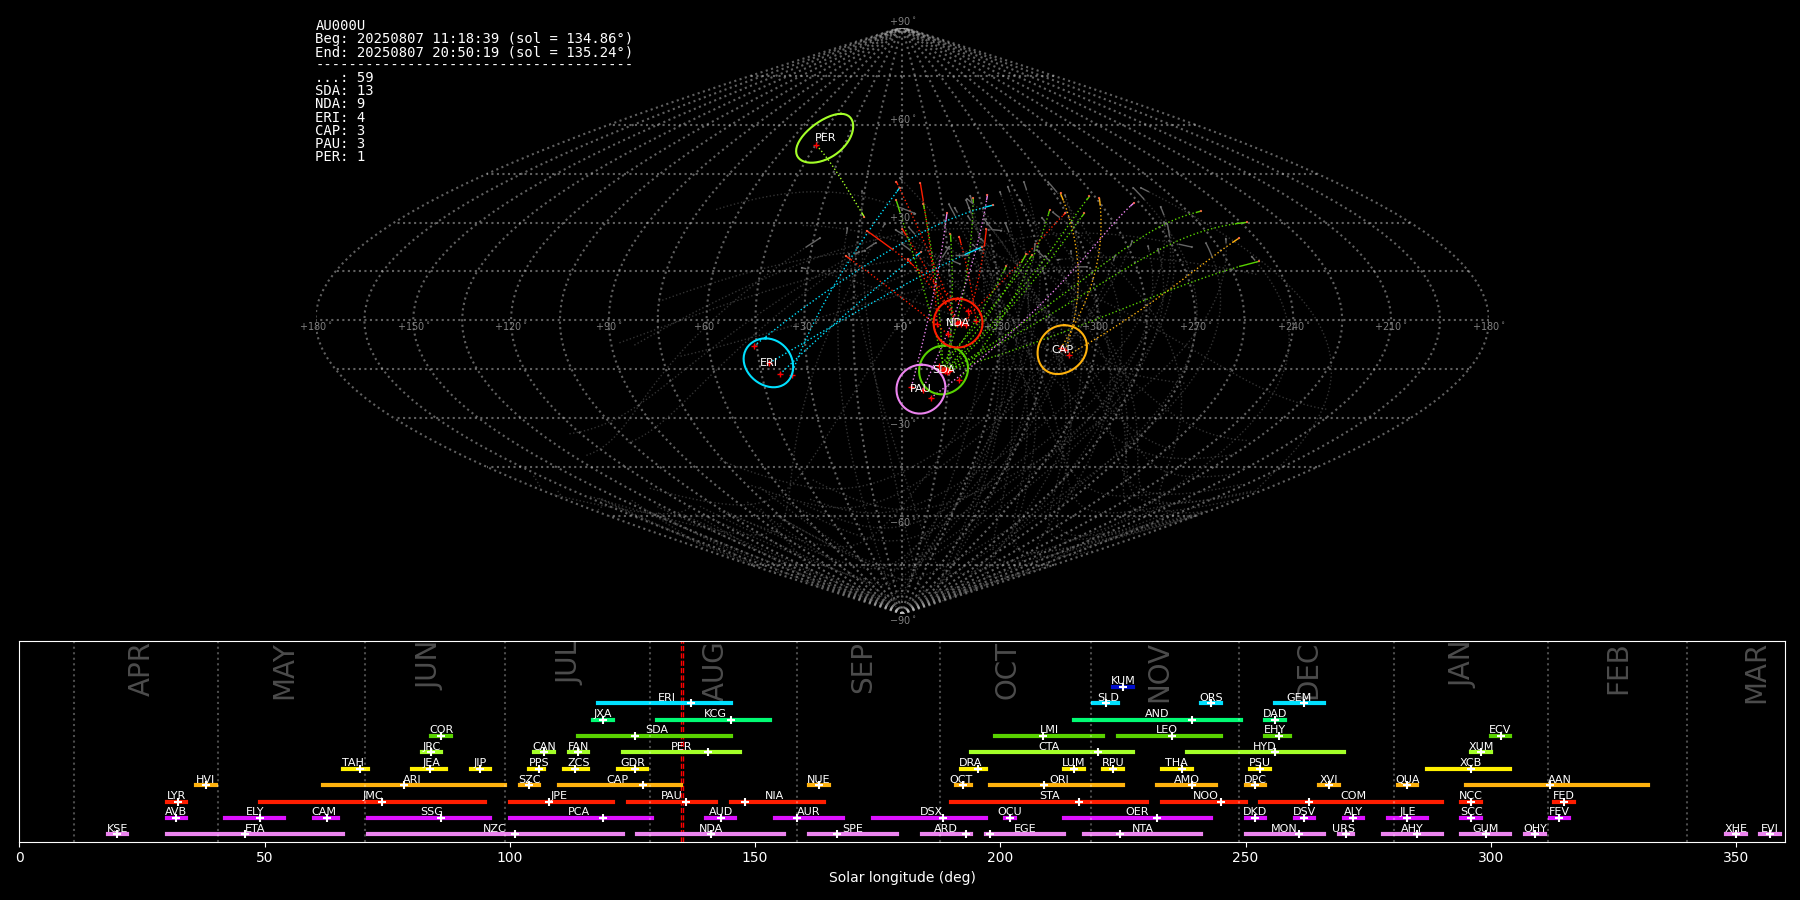This screenshot has width=1800, height=900.
Task: Click the 'NDA: 9' count line
Action: (x=340, y=104)
